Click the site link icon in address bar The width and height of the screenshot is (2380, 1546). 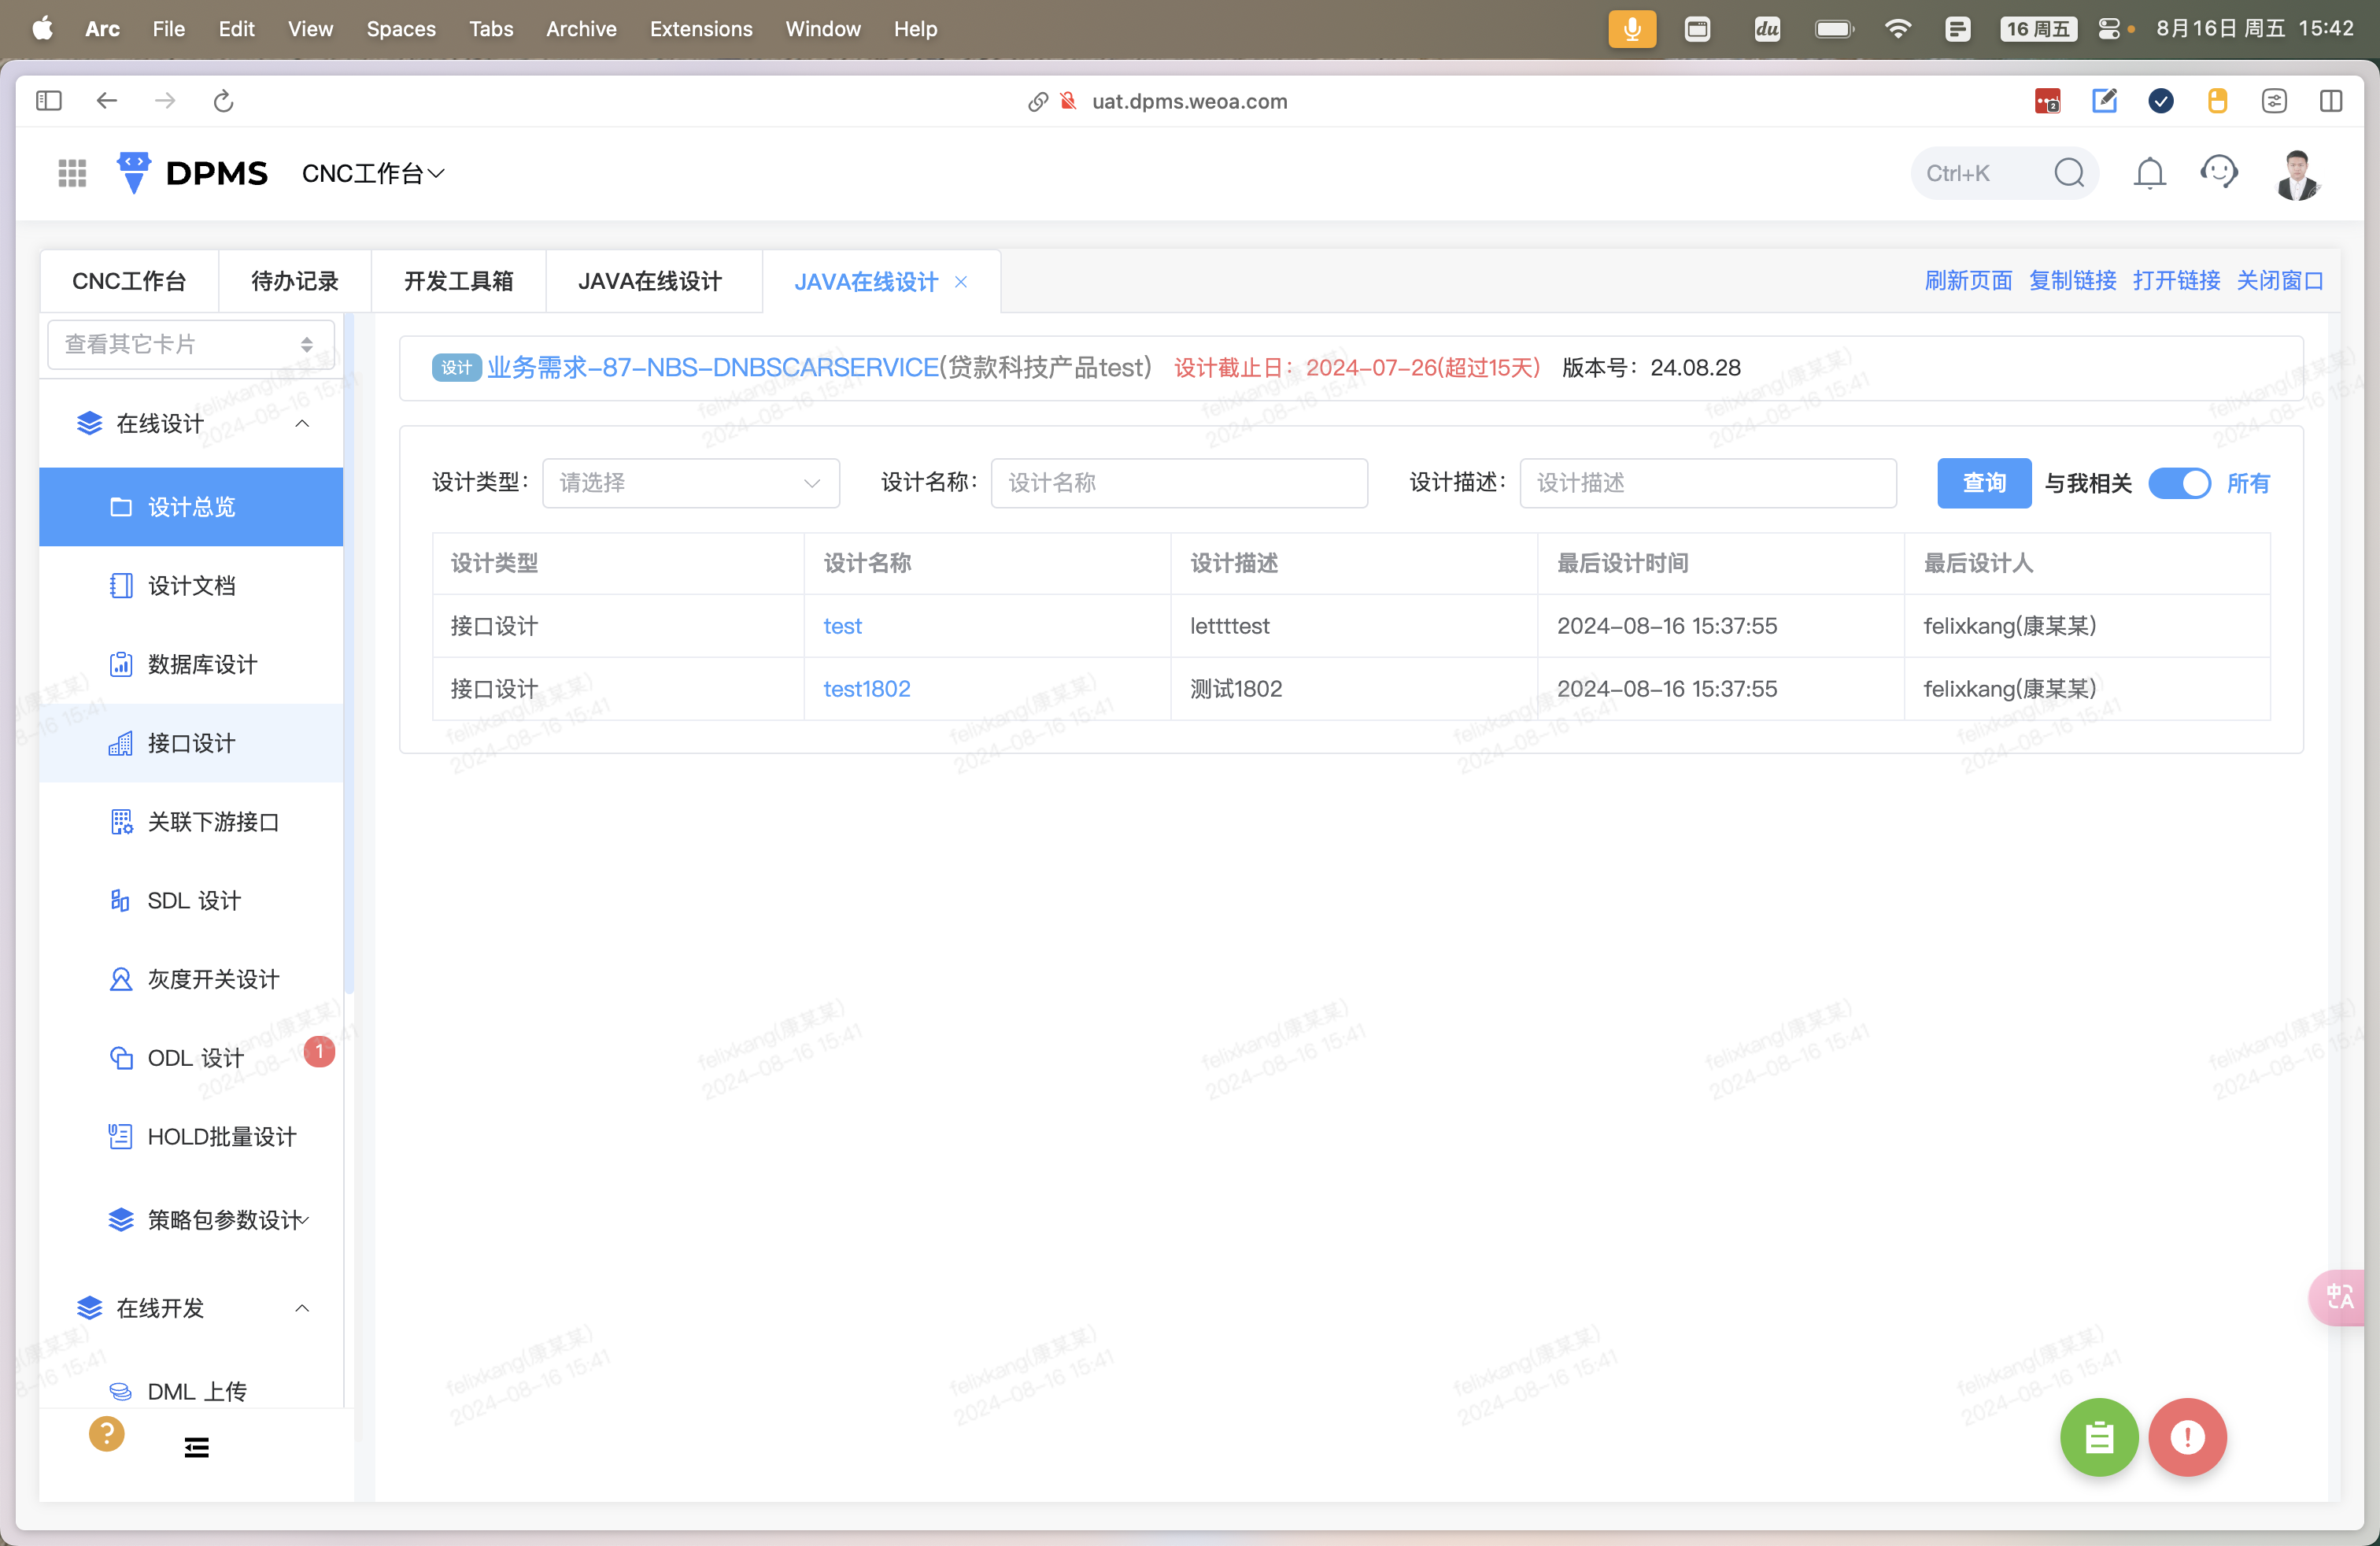point(1038,101)
